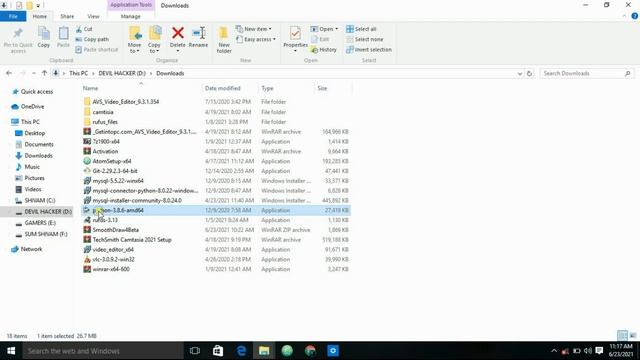Switch to large icons view in status bar
The image size is (640, 360).
click(x=633, y=336)
